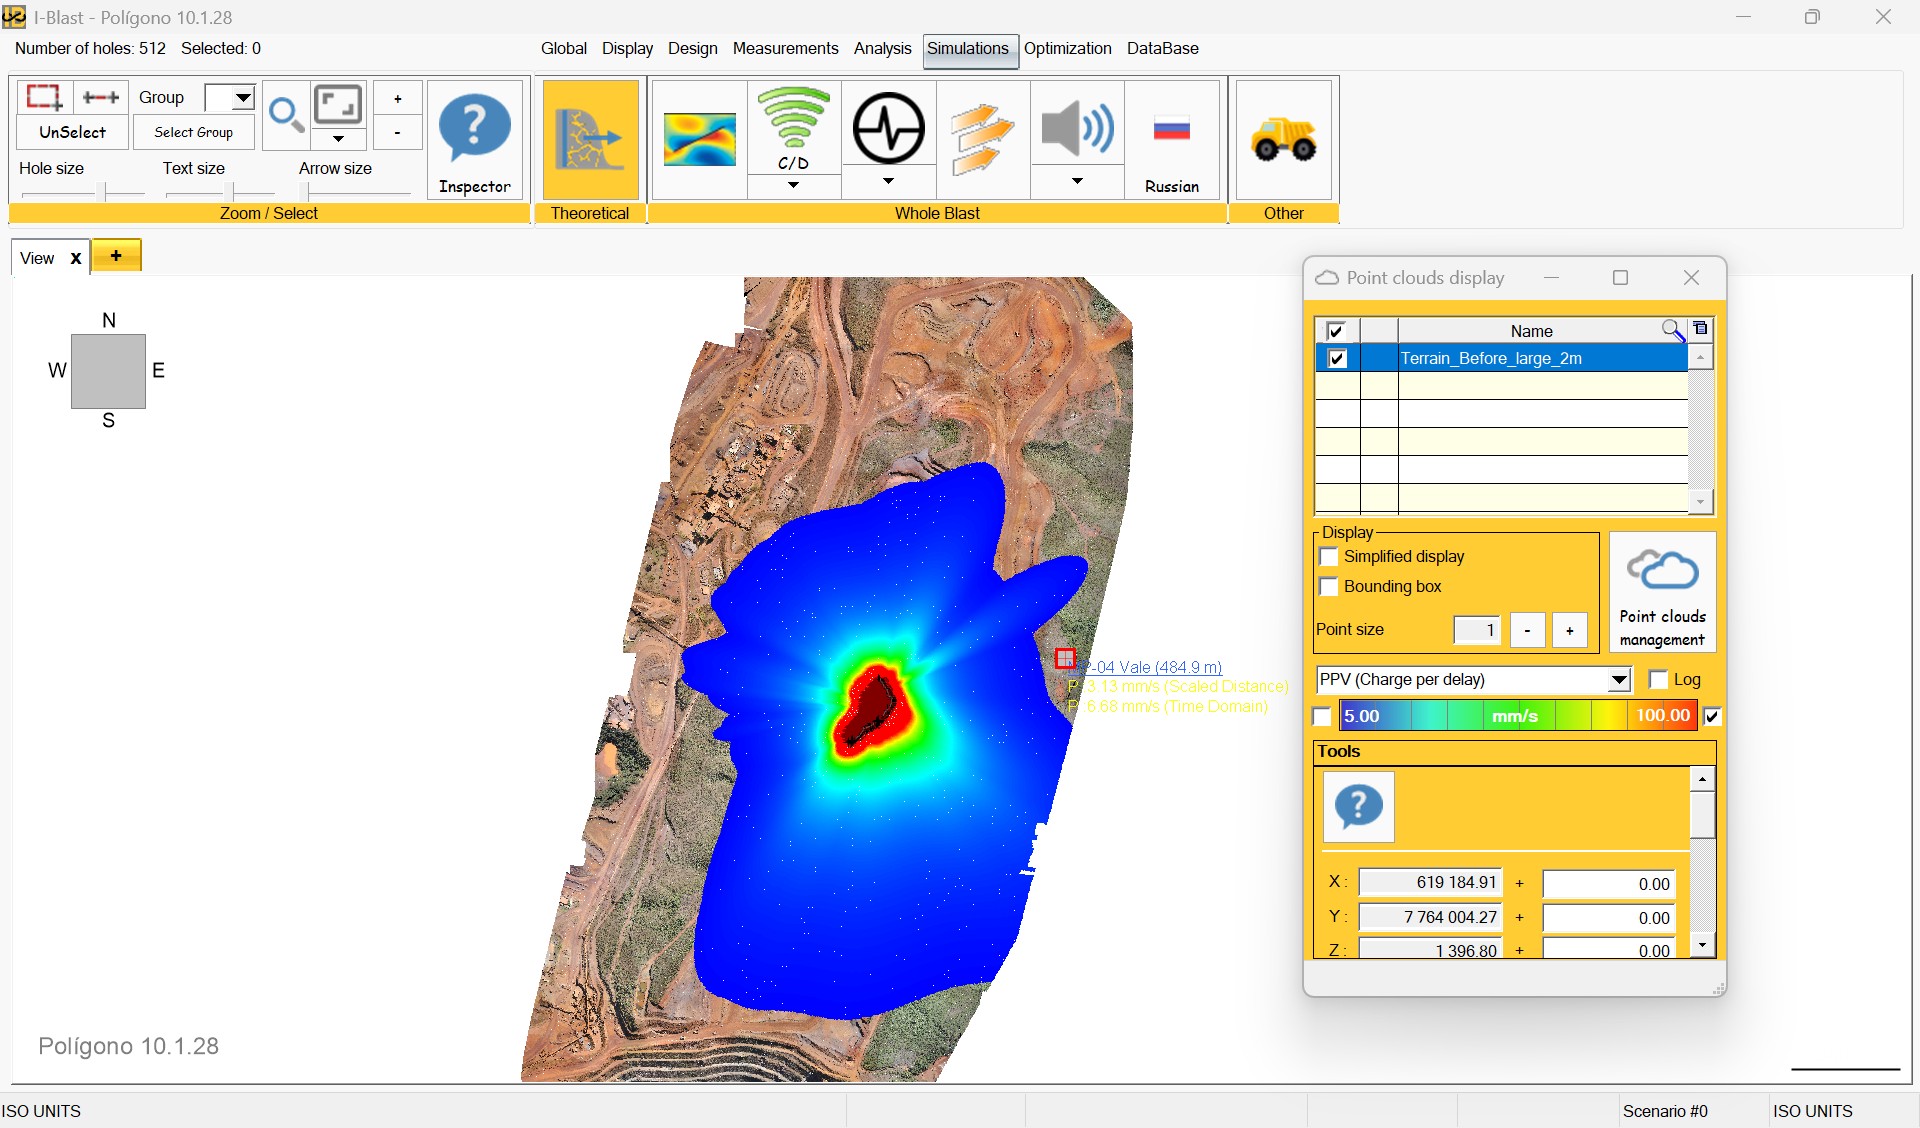The height and width of the screenshot is (1128, 1920).
Task: Open the DataBase menu
Action: pyautogui.click(x=1162, y=48)
